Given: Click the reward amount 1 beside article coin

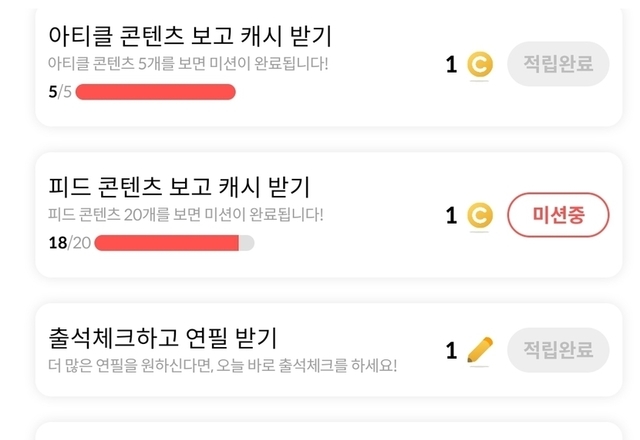Looking at the screenshot, I should 451,64.
